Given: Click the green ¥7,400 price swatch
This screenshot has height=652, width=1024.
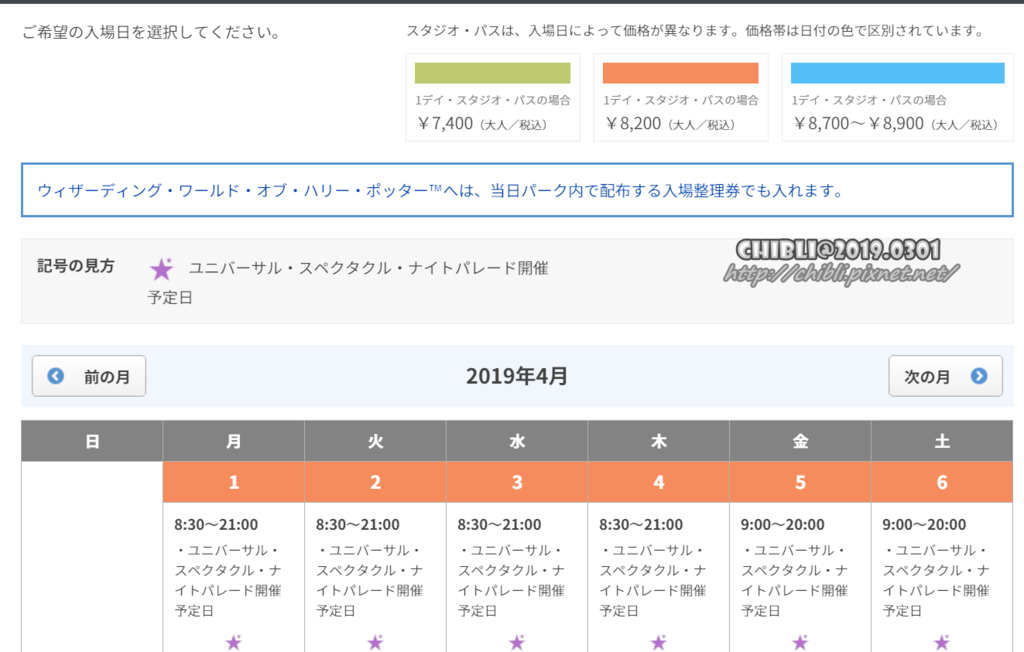Looking at the screenshot, I should coord(492,73).
